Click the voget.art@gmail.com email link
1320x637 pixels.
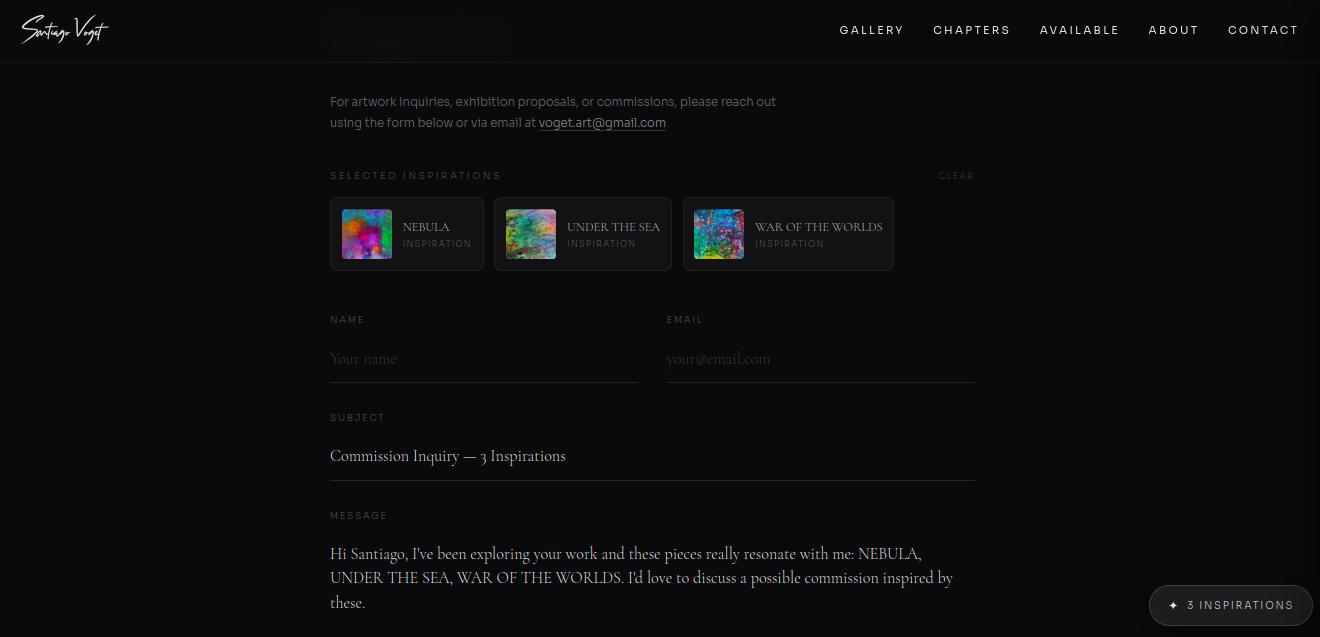[x=602, y=123]
